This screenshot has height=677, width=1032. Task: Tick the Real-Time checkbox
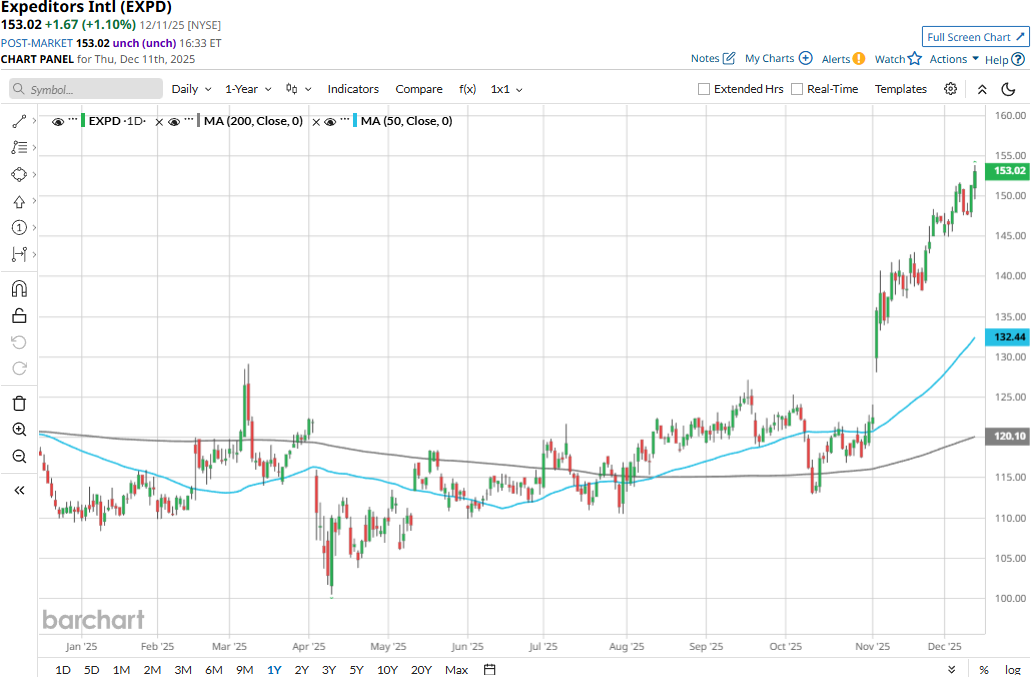(797, 89)
